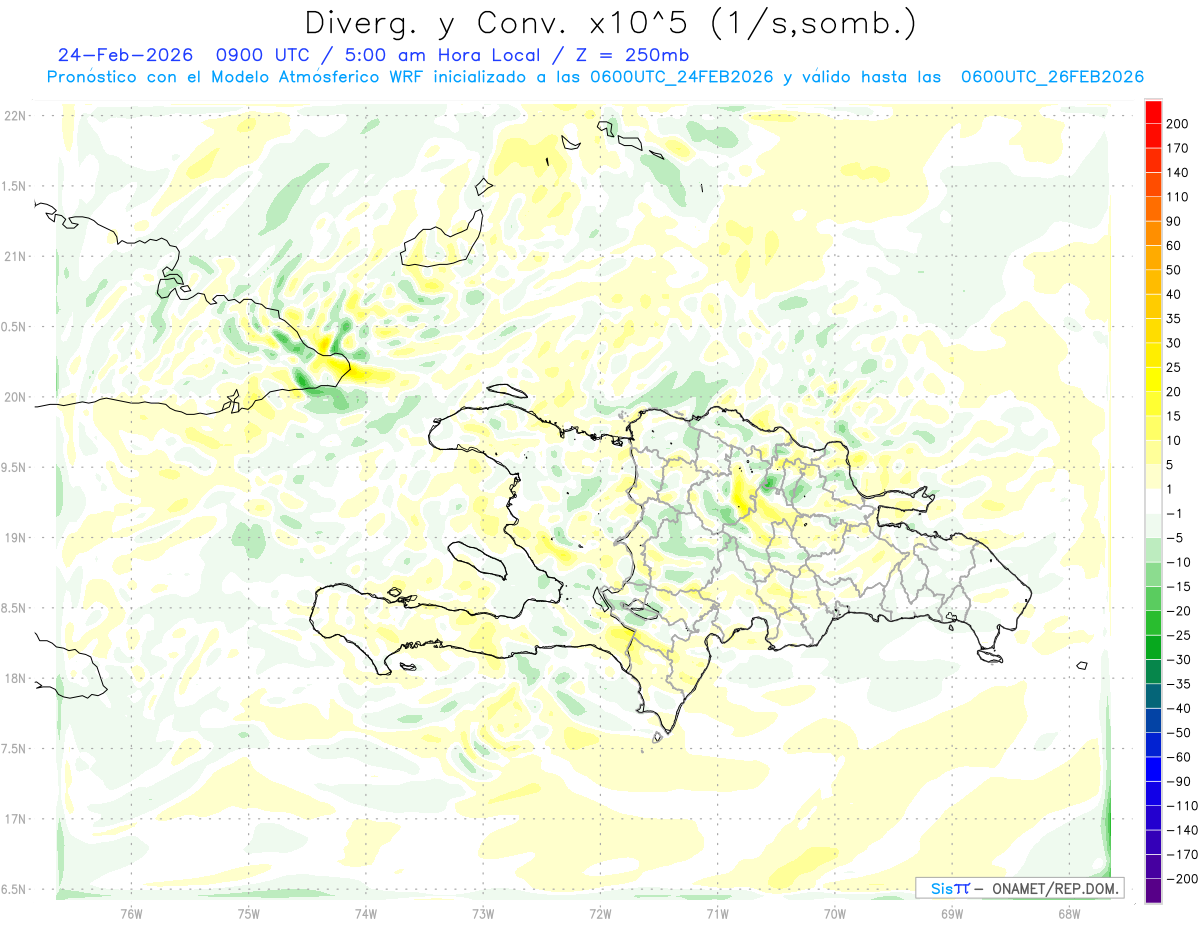Viewport: 1200px width, 927px height.
Task: Click the white swatch between 1 and -1
Action: pos(1153,502)
